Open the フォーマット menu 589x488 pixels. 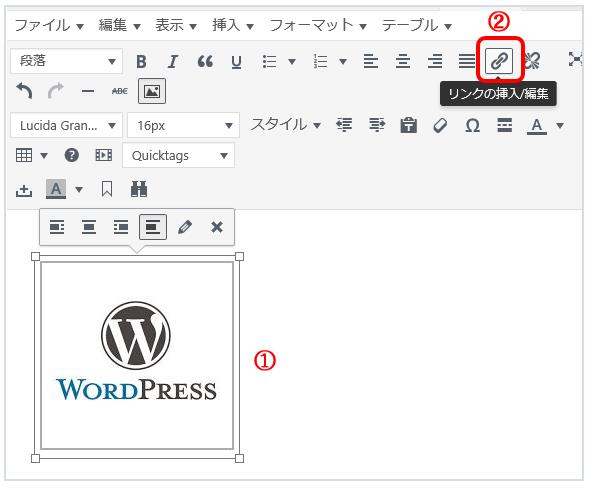tap(318, 26)
